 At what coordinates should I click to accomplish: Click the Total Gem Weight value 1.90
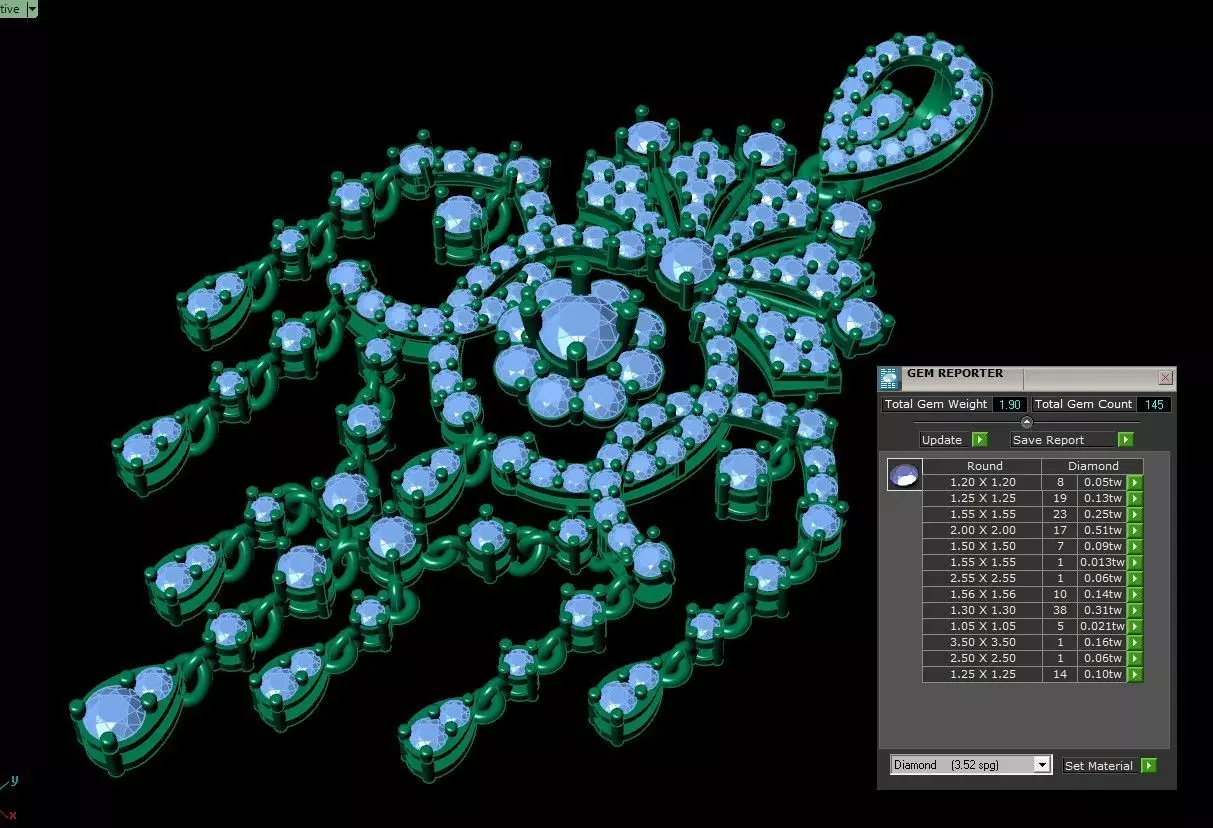[1010, 404]
